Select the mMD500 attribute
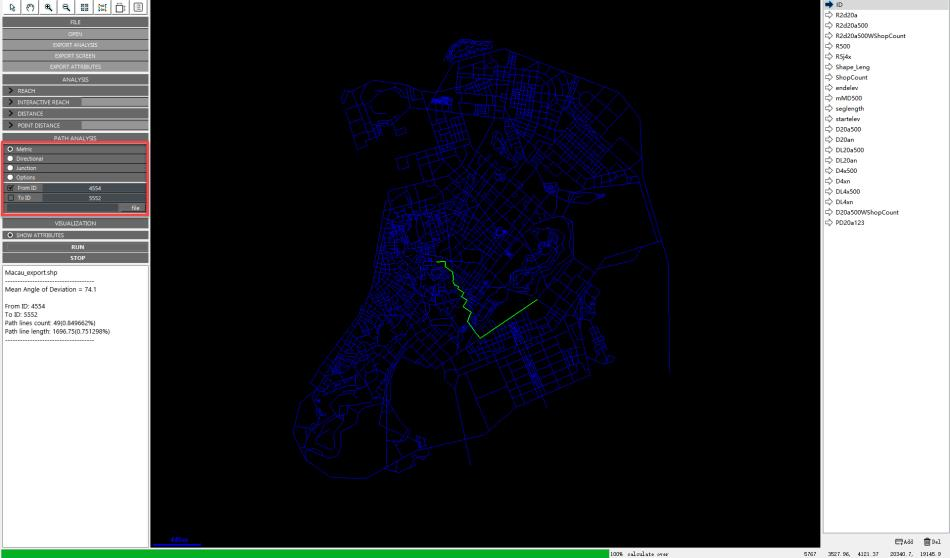Screen dimensions: 950x558 click(x=849, y=98)
